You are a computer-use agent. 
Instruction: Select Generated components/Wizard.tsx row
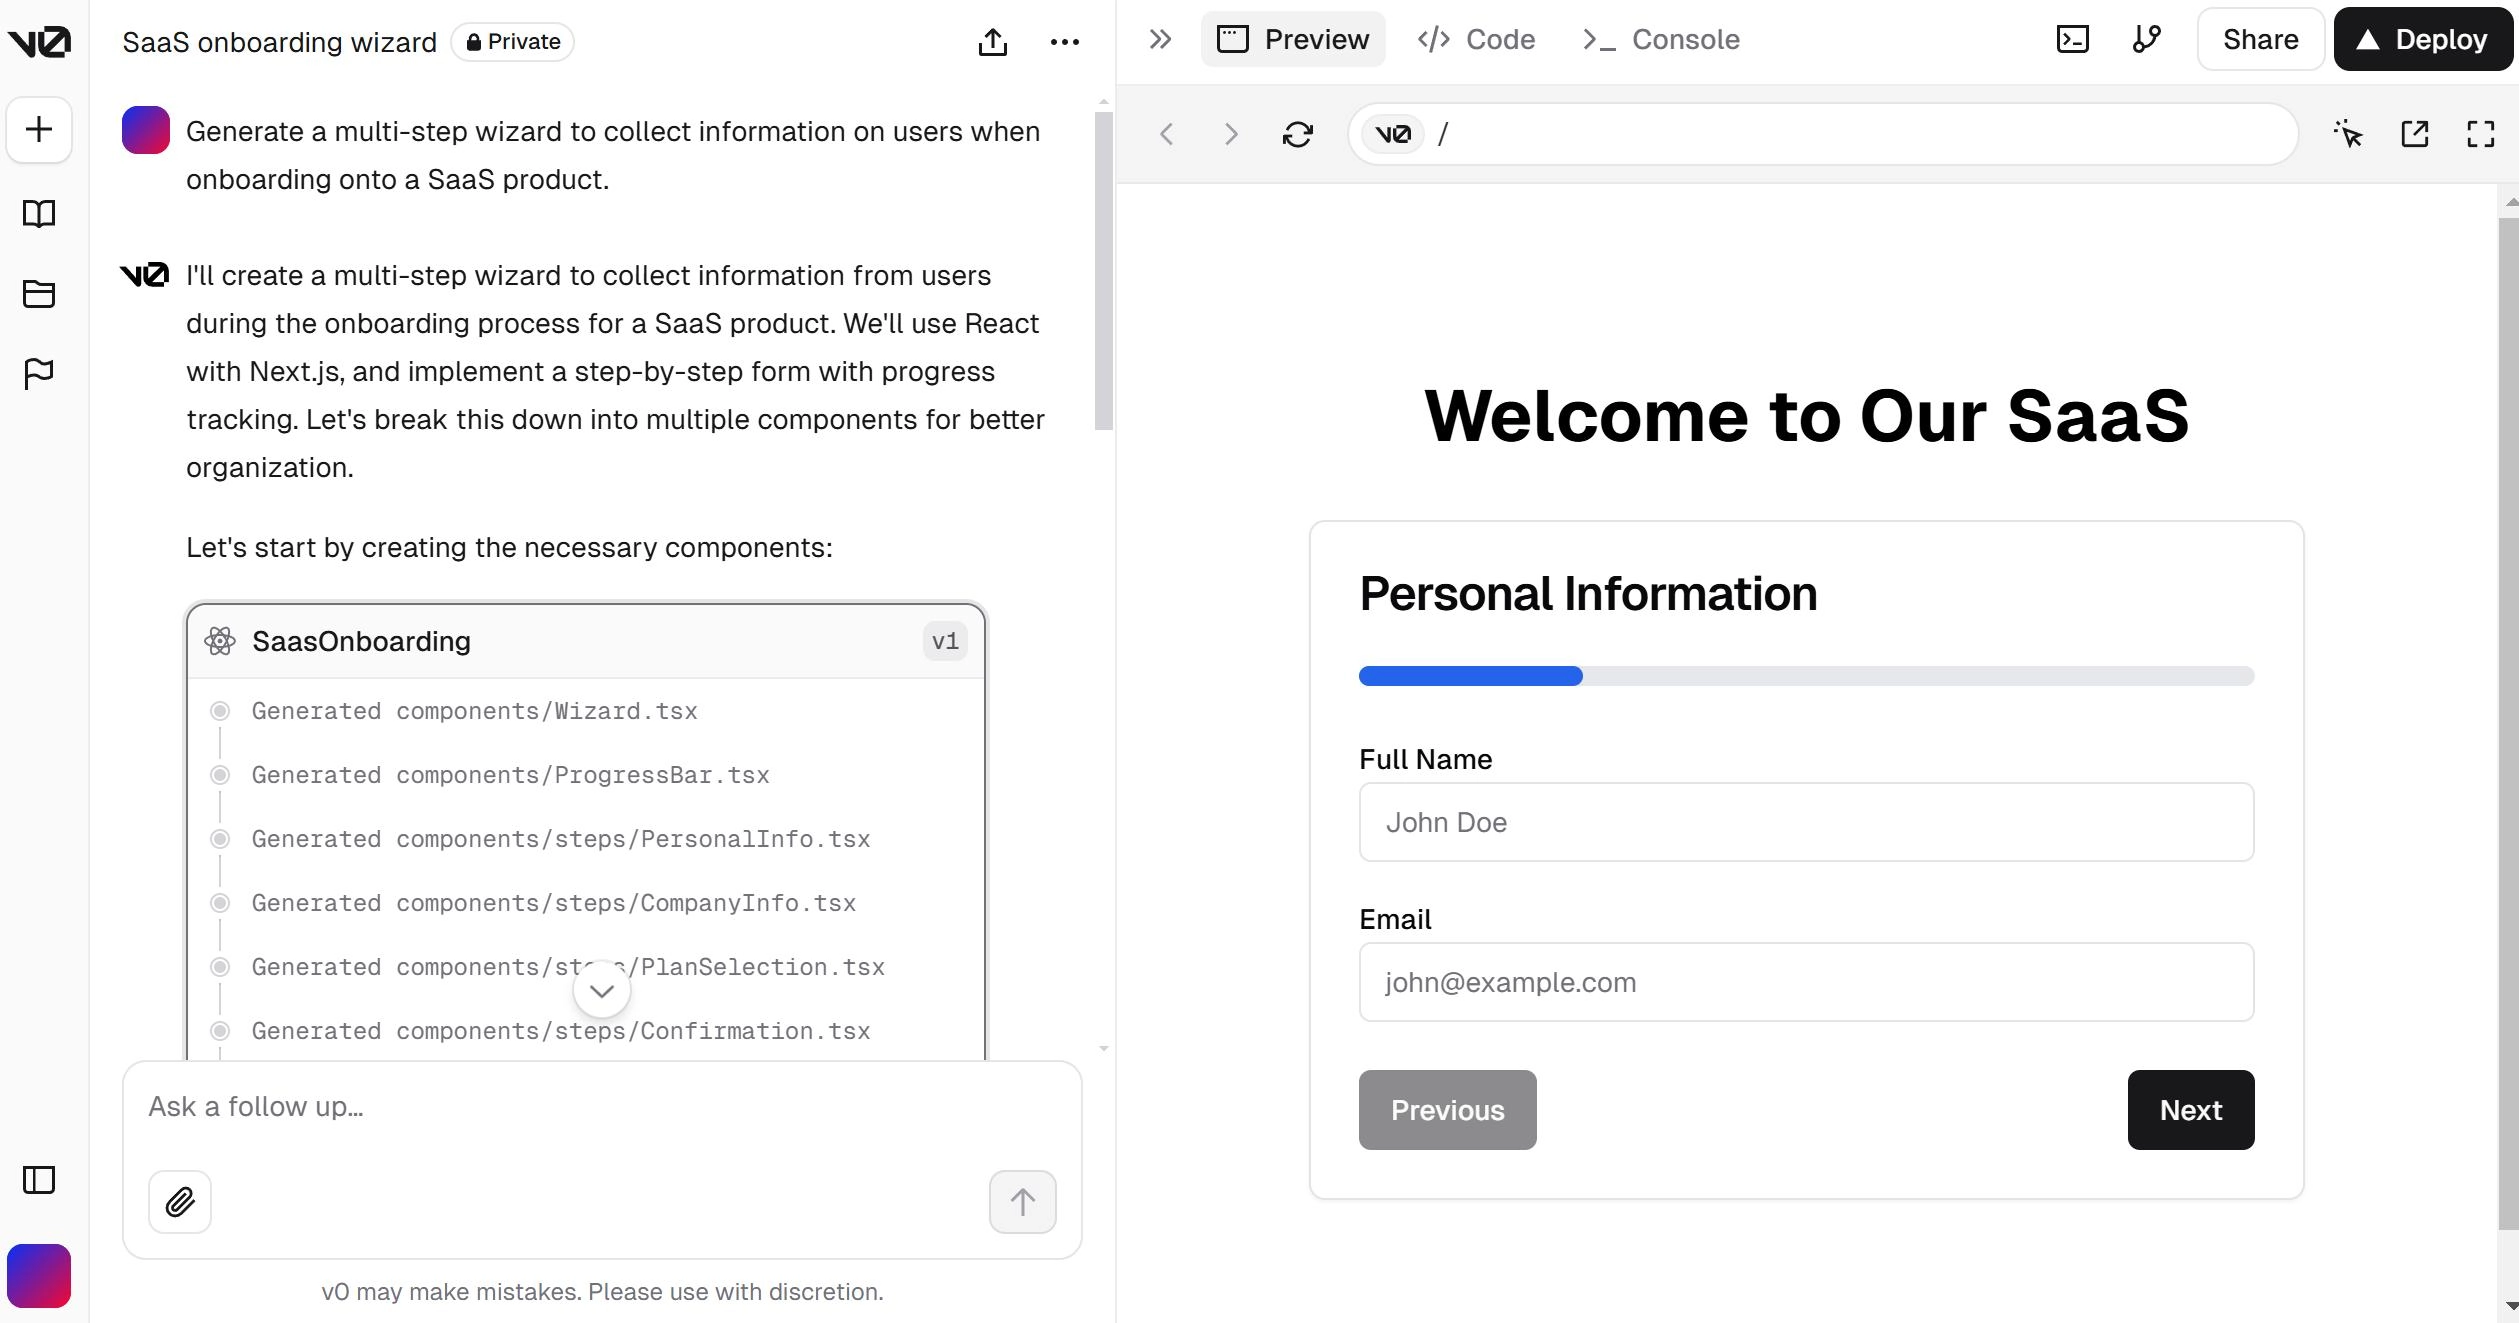click(475, 711)
